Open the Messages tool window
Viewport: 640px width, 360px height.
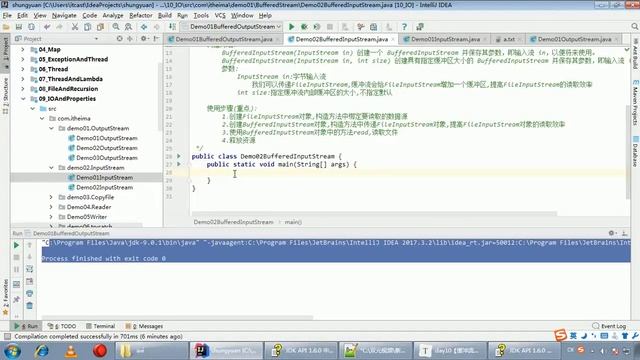144,326
